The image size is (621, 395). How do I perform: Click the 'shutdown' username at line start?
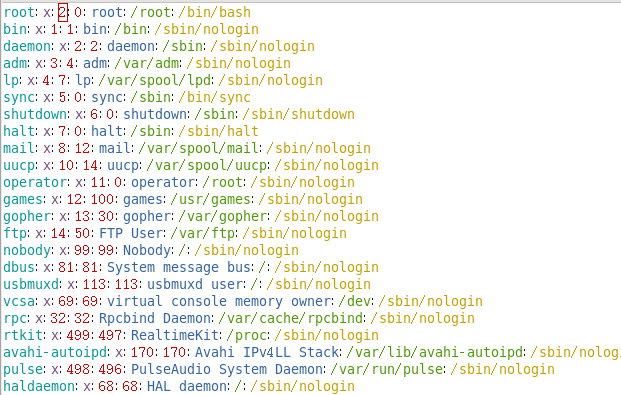pos(35,114)
